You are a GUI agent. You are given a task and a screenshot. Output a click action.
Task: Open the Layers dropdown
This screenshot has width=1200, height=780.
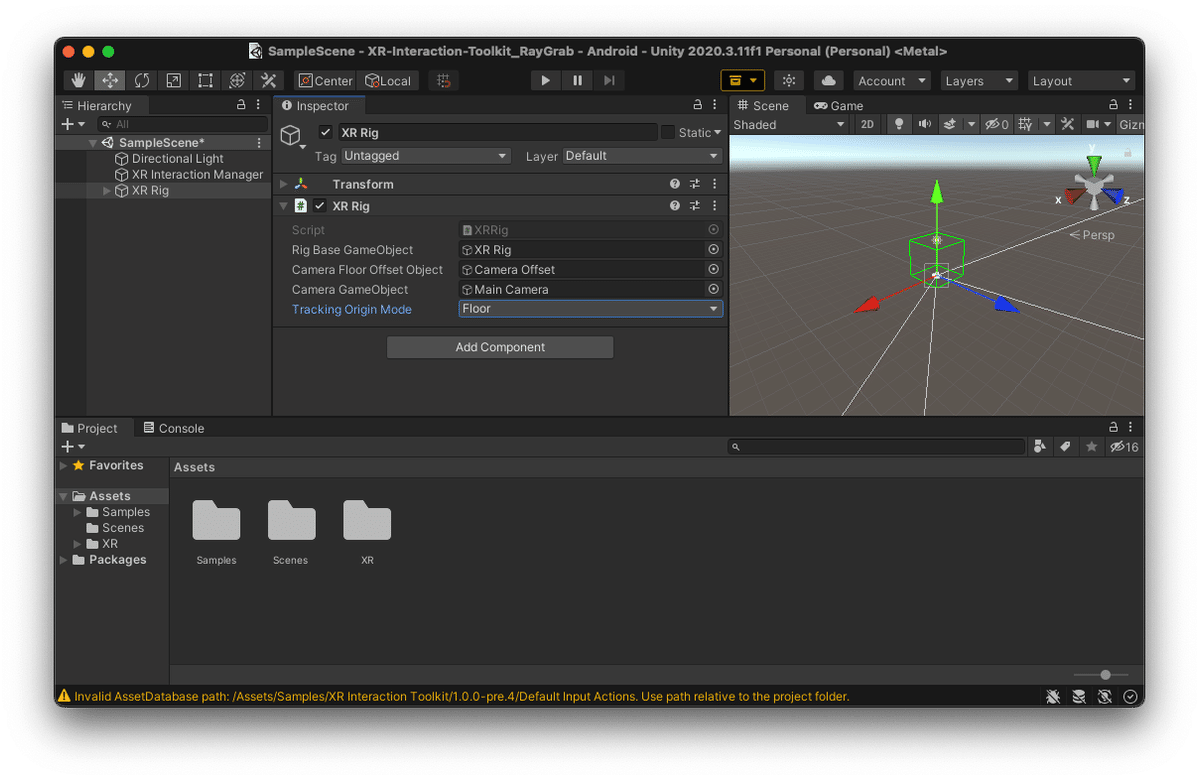pyautogui.click(x=980, y=81)
